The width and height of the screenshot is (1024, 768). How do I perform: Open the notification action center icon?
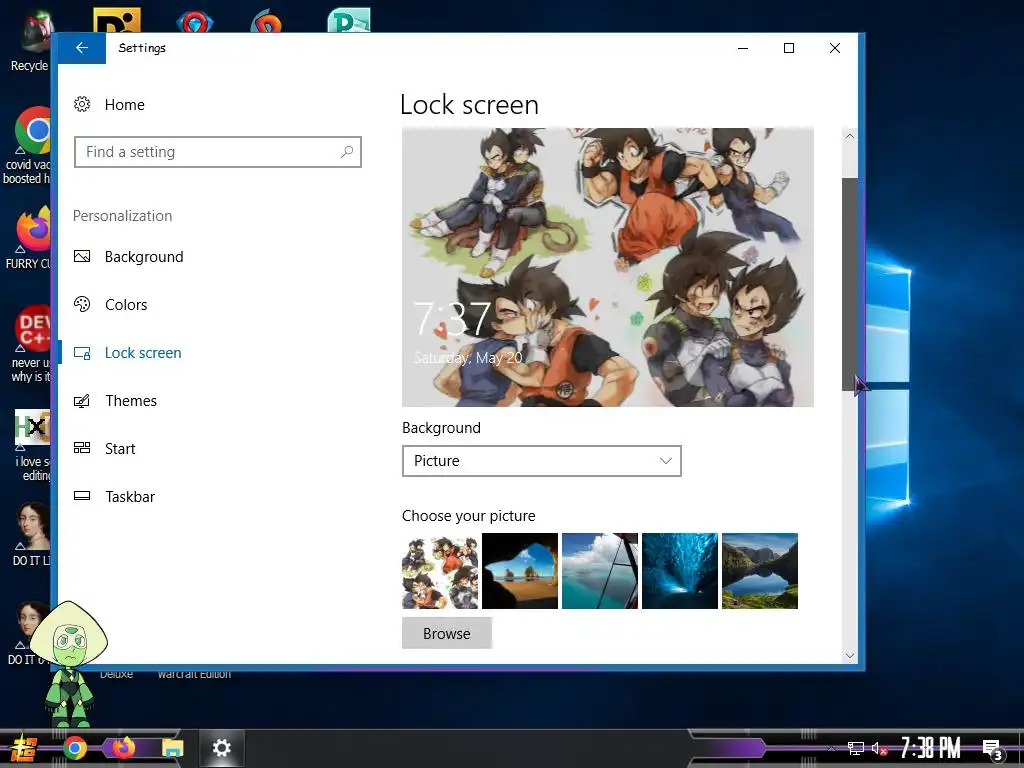(x=993, y=749)
